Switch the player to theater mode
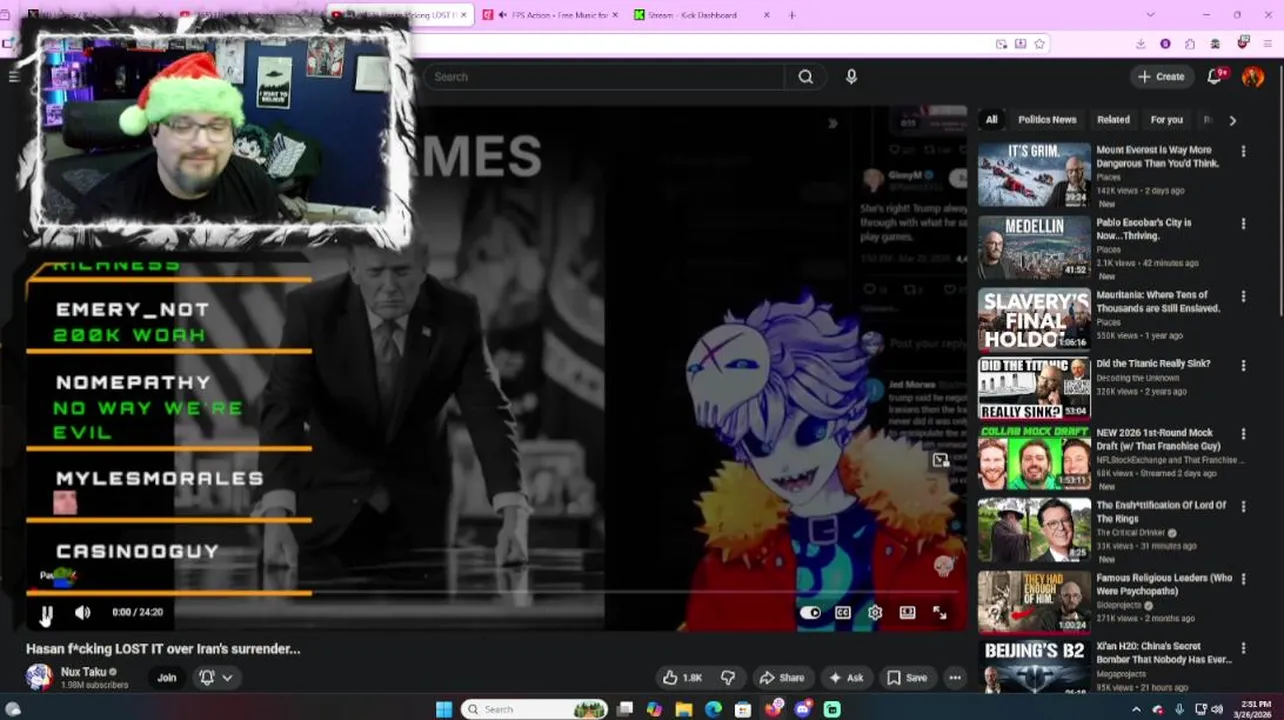 pos(907,613)
